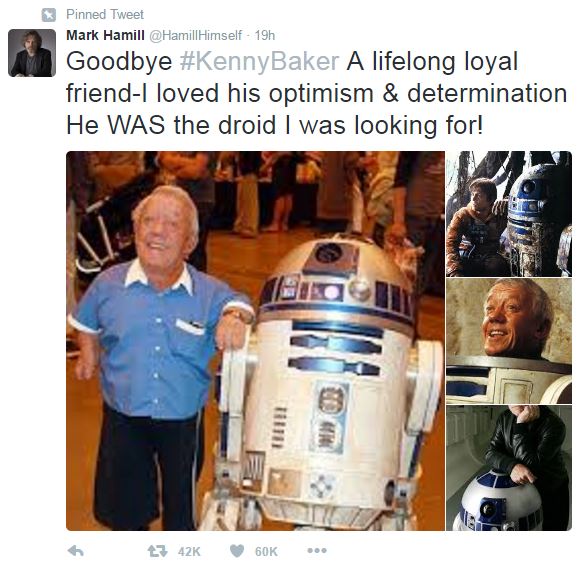Click the line He WAS the droid

pos(275,125)
